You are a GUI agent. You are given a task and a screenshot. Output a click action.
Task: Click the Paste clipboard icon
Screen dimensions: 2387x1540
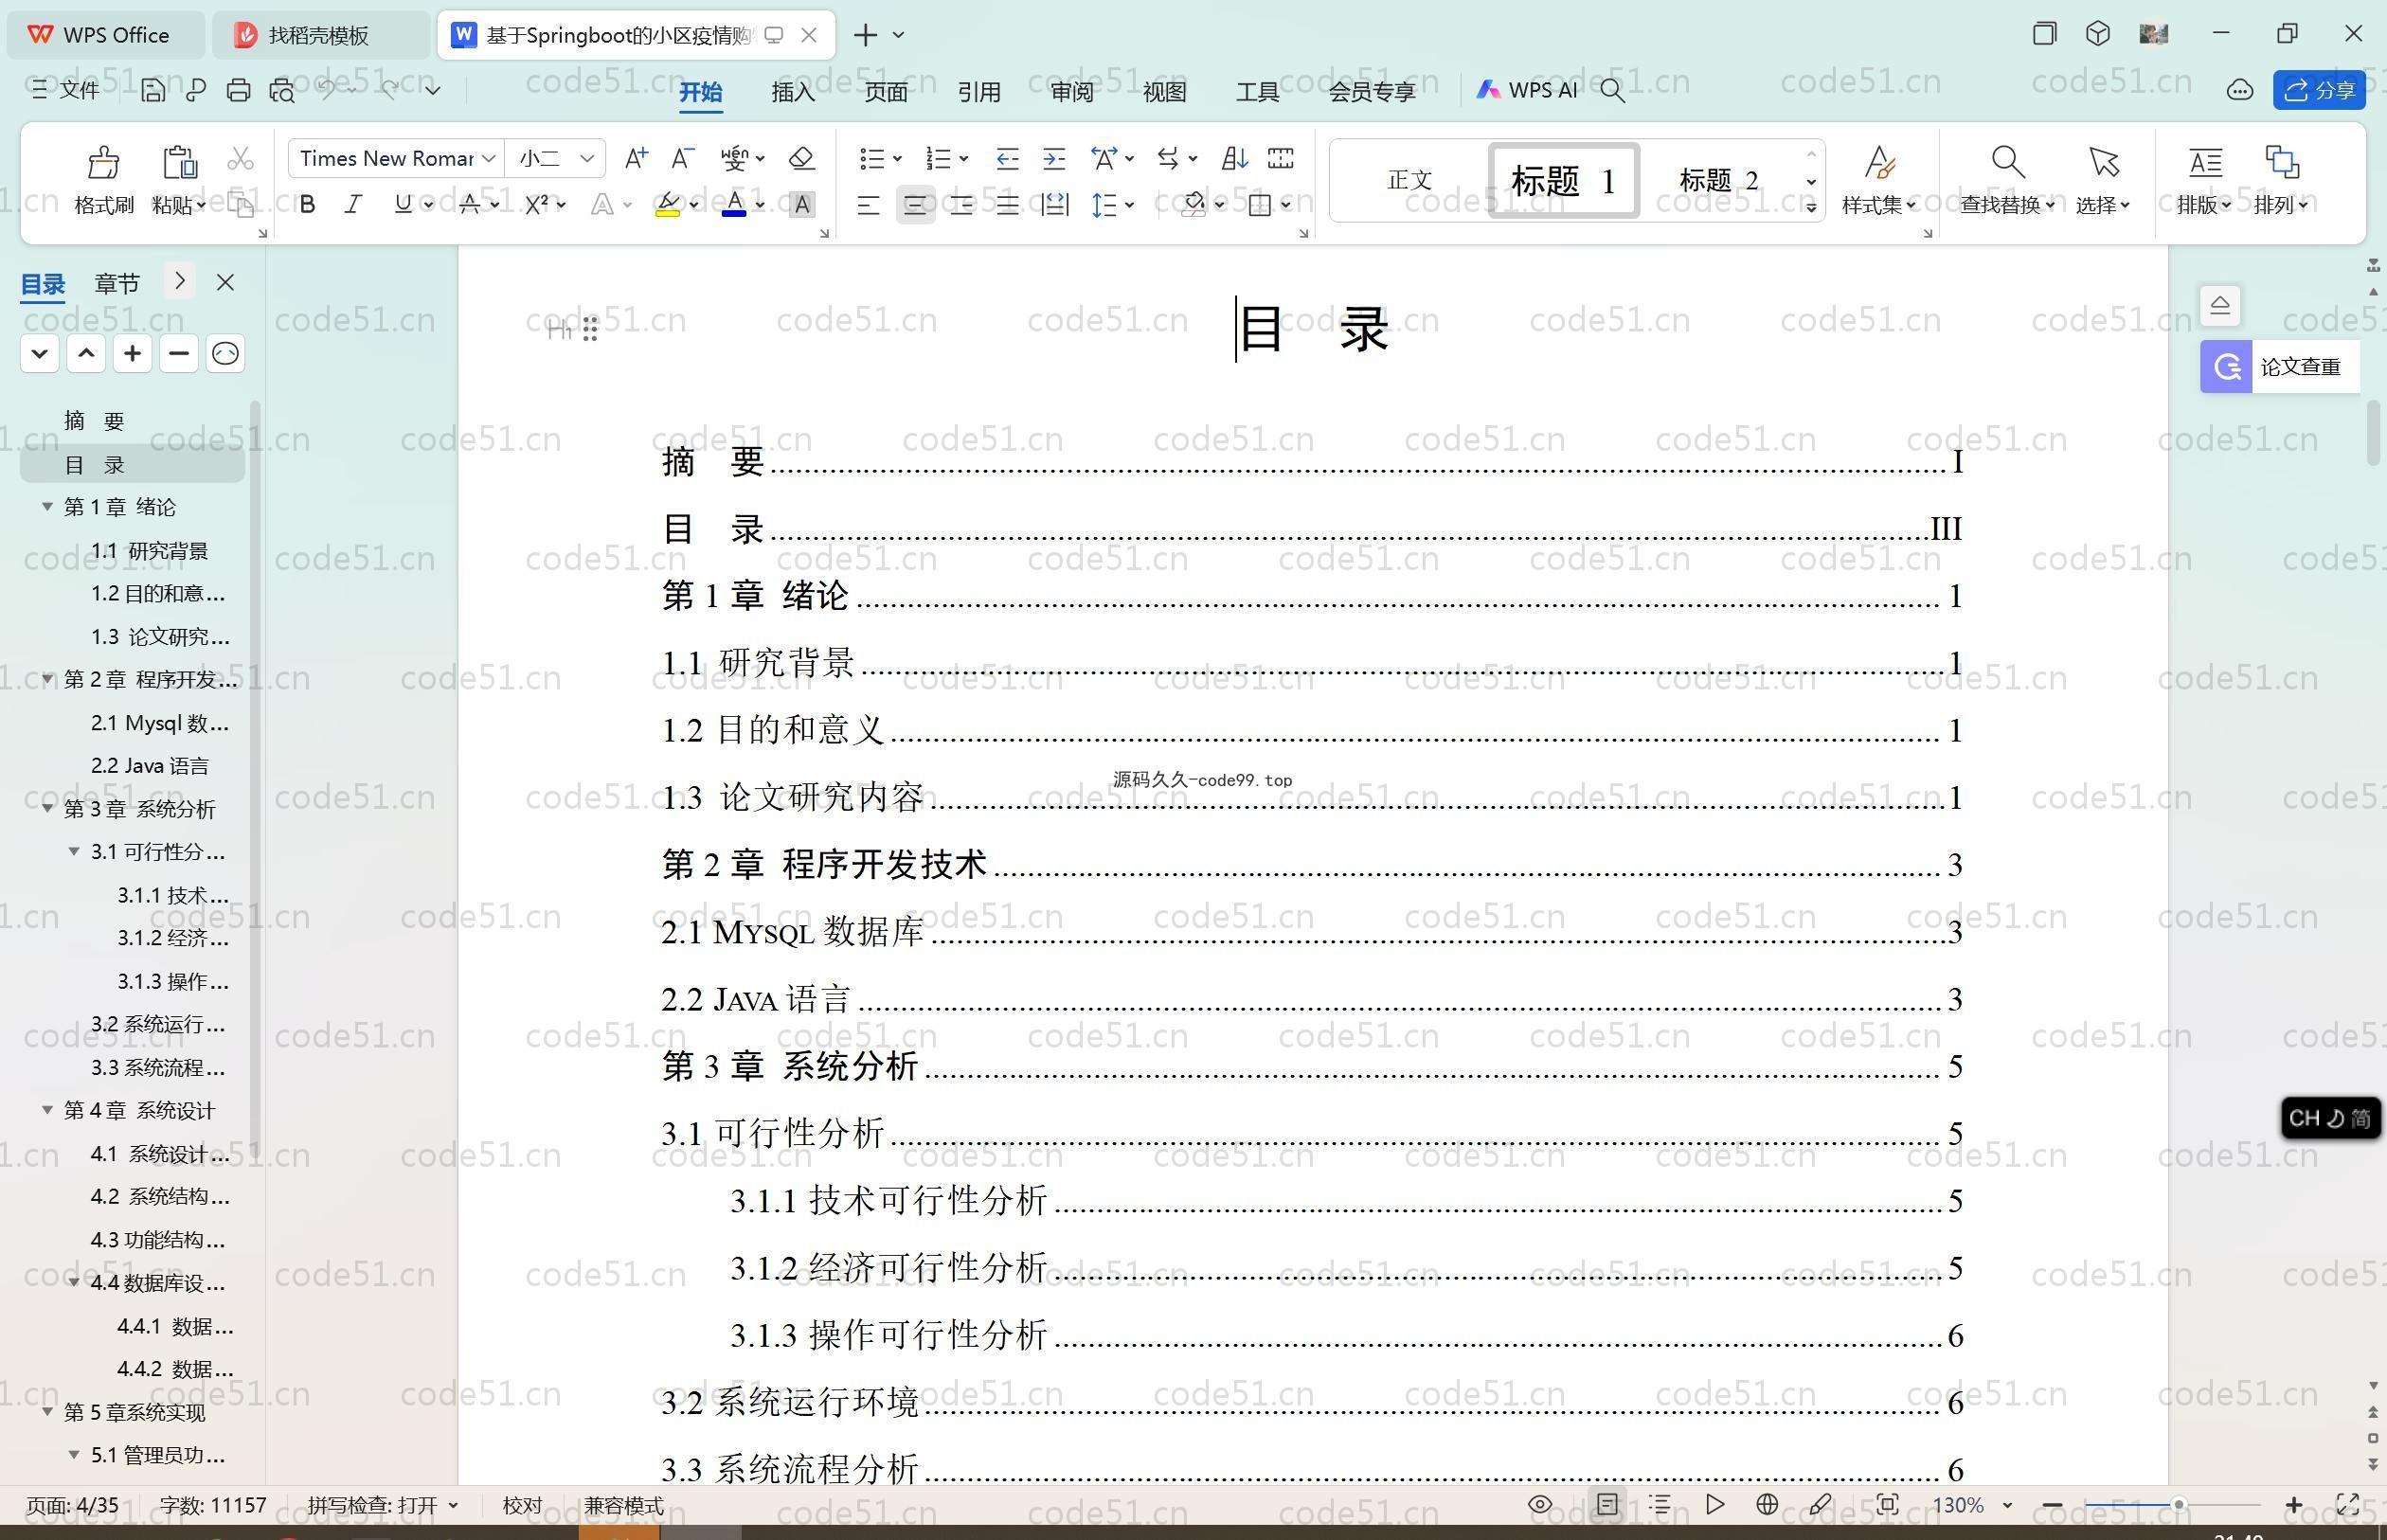(x=178, y=162)
